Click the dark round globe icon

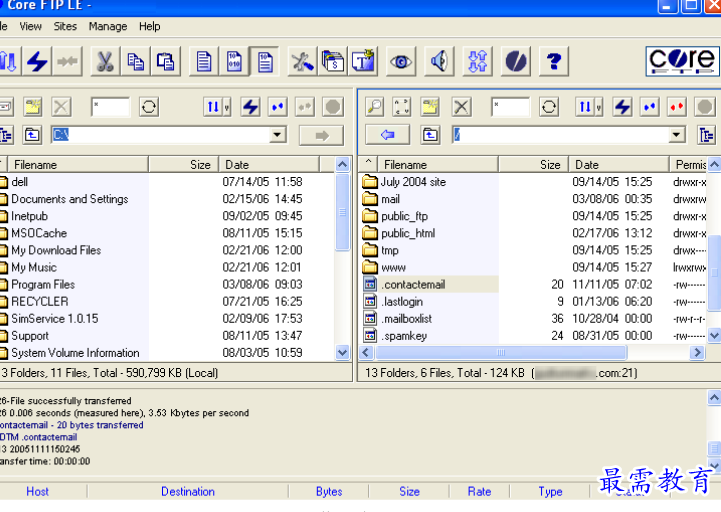point(515,61)
